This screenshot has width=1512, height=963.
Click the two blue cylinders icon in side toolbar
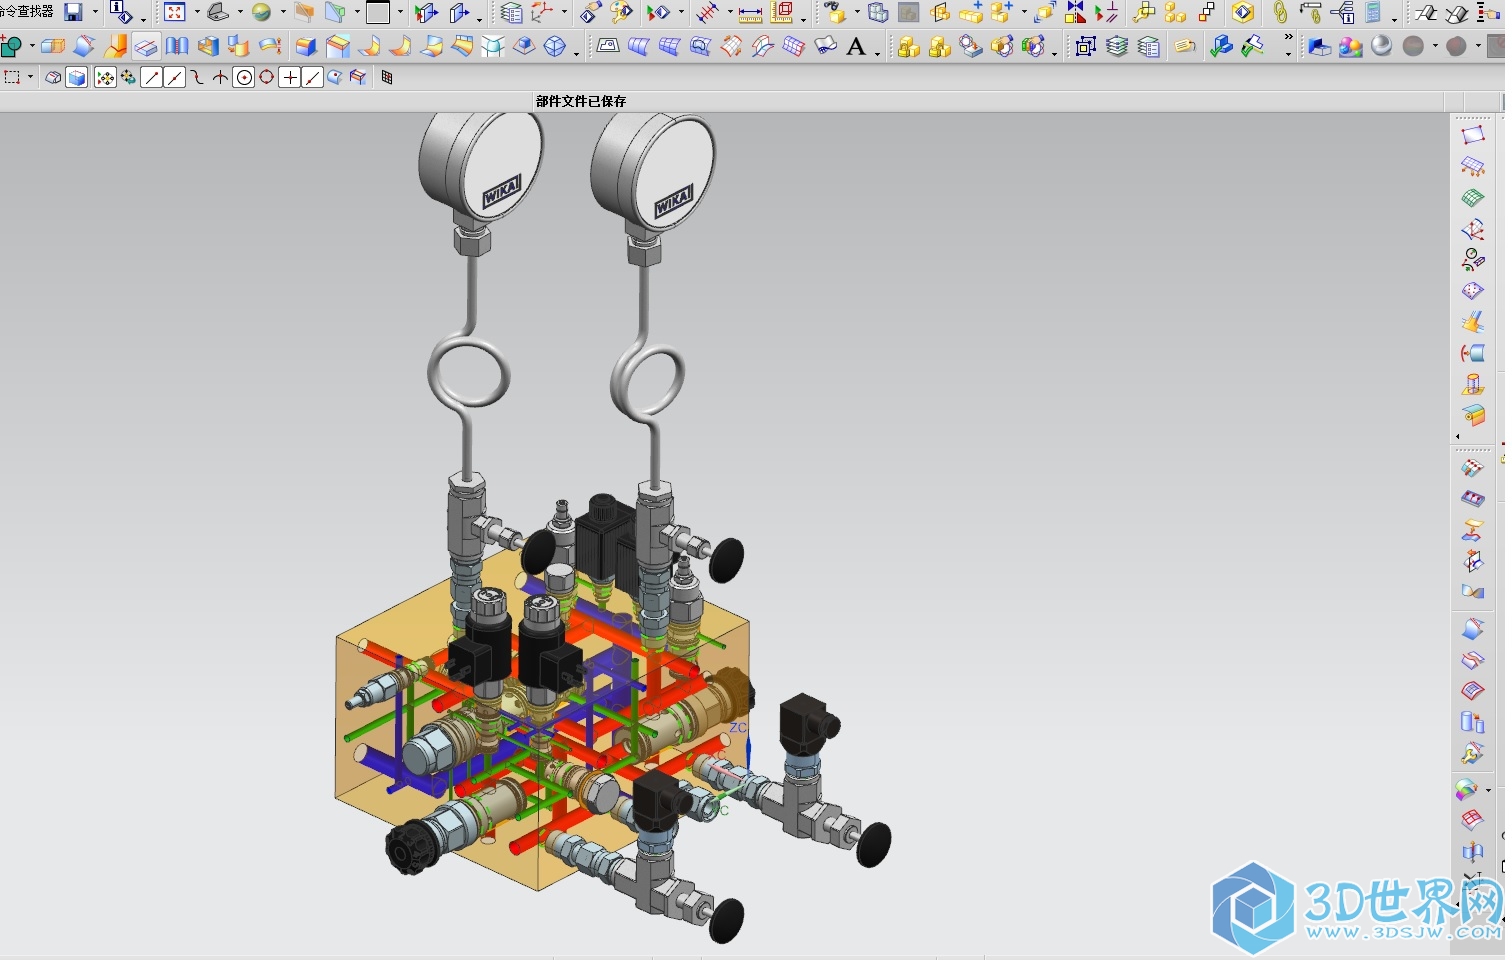(x=1472, y=722)
